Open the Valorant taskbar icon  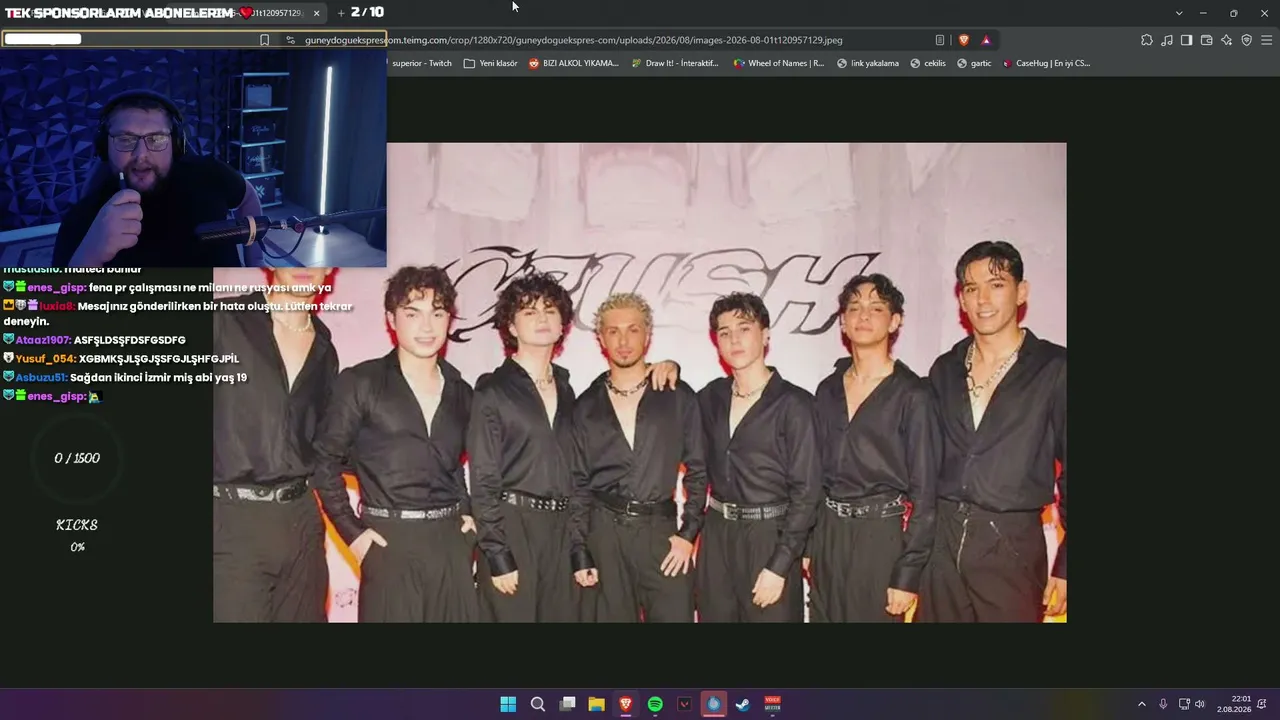tap(684, 704)
